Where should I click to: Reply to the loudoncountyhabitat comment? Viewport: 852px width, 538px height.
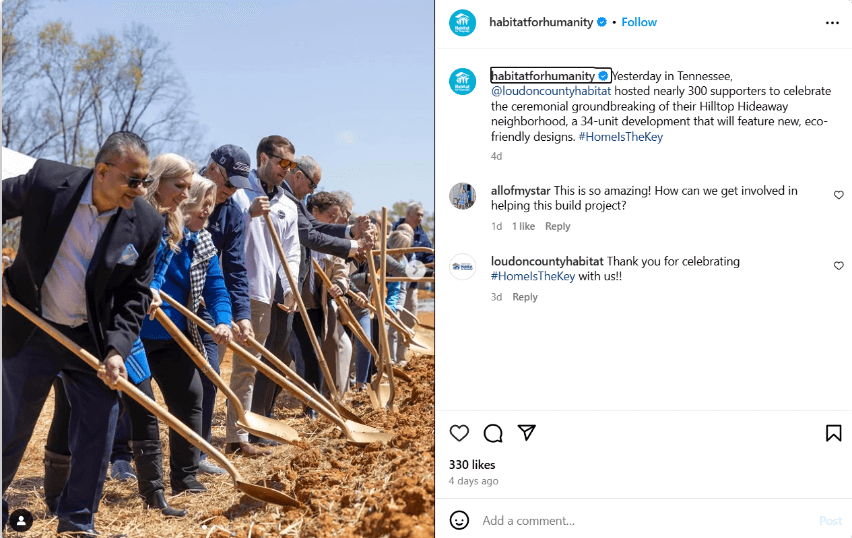pos(525,297)
